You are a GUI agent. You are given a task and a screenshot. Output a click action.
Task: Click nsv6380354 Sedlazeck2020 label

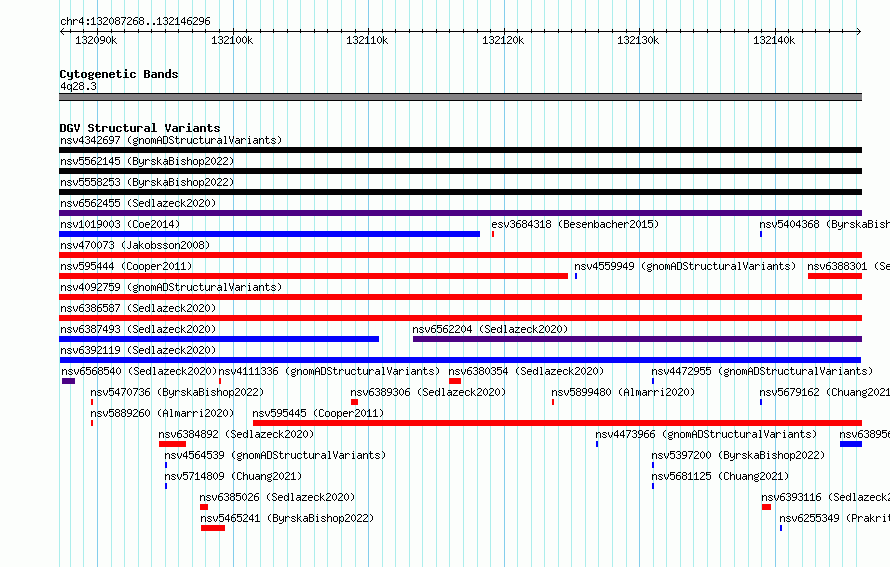[526, 371]
